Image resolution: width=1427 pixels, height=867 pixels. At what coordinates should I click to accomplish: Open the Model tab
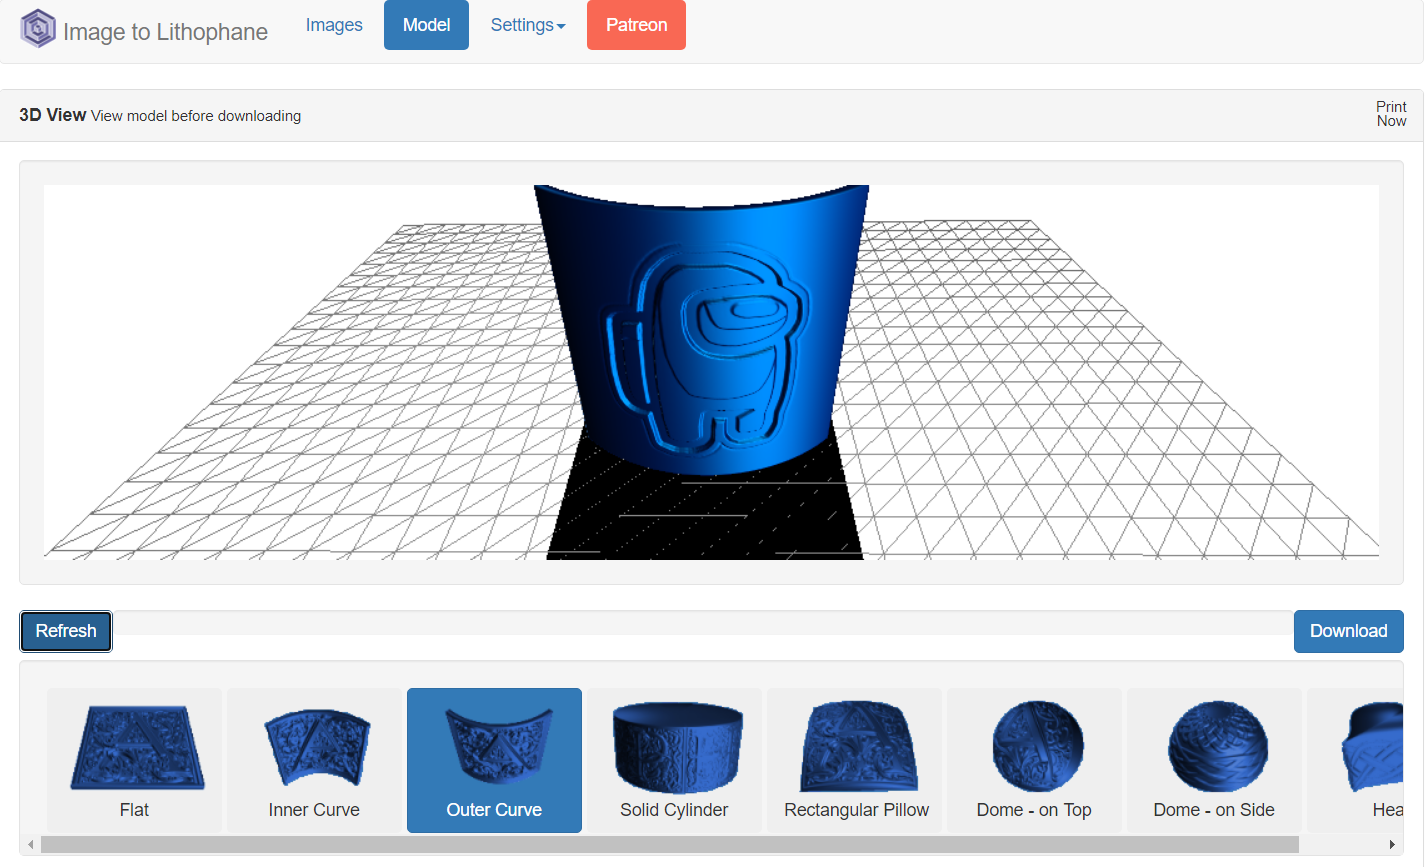point(426,25)
